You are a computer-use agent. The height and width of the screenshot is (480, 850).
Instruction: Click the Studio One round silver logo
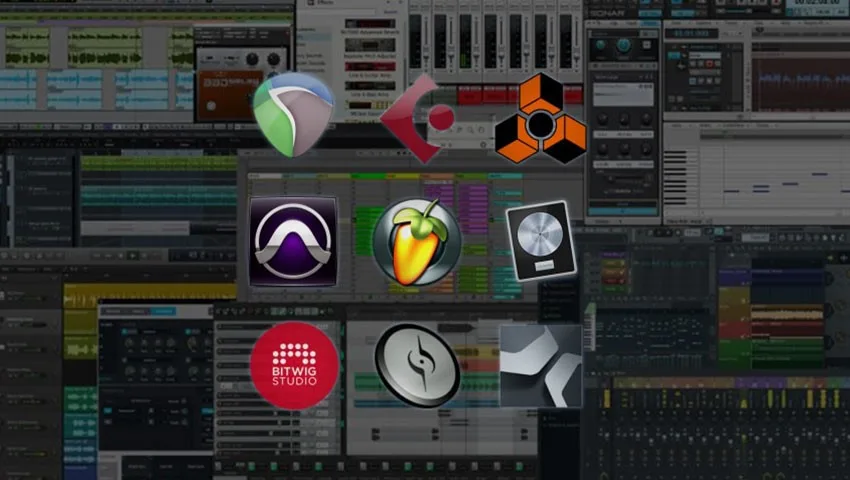click(417, 366)
